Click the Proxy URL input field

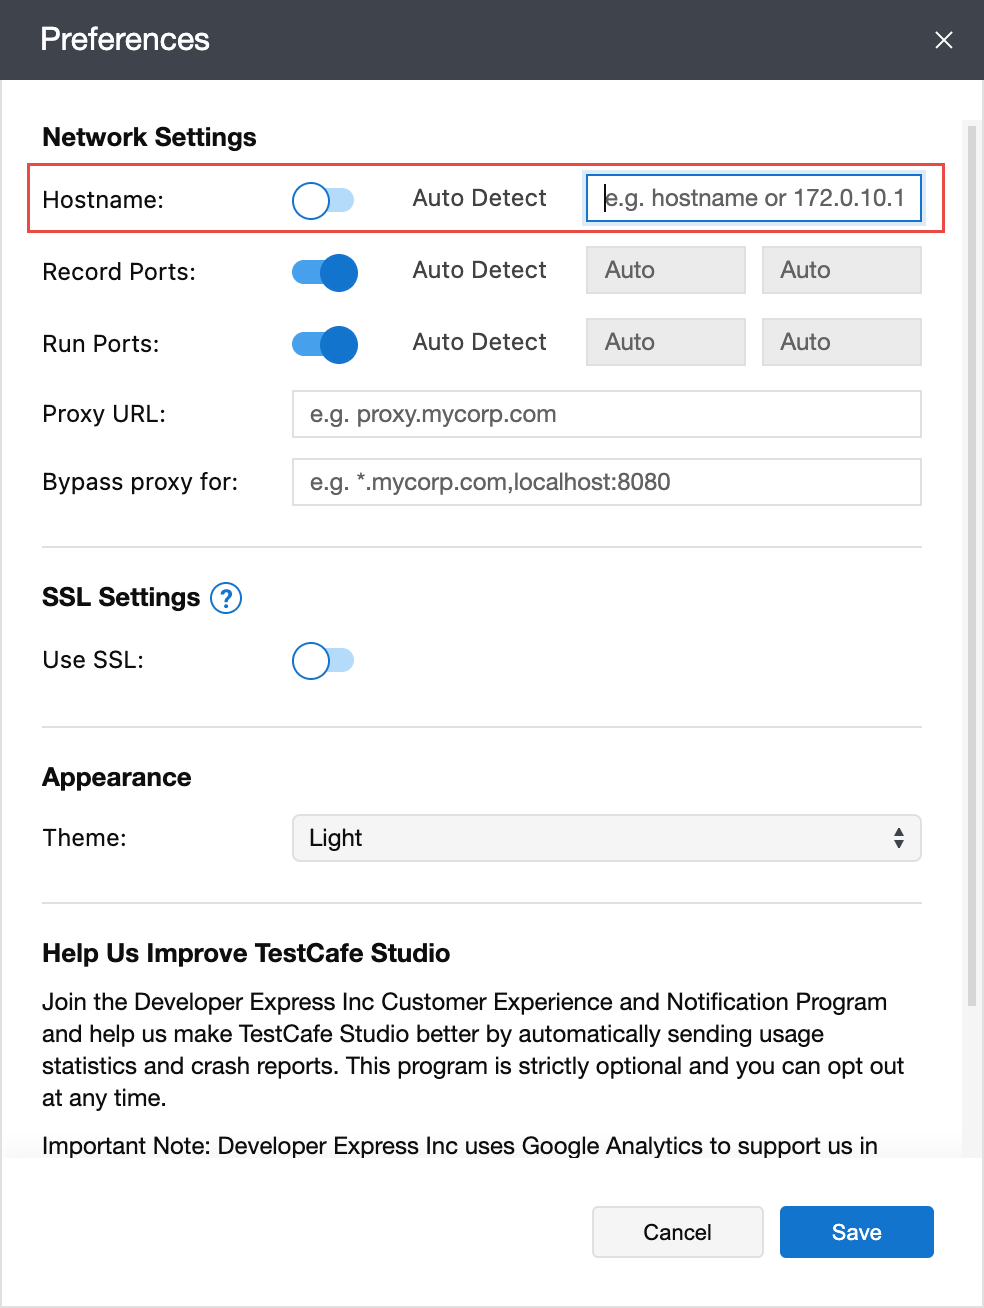[x=606, y=414]
